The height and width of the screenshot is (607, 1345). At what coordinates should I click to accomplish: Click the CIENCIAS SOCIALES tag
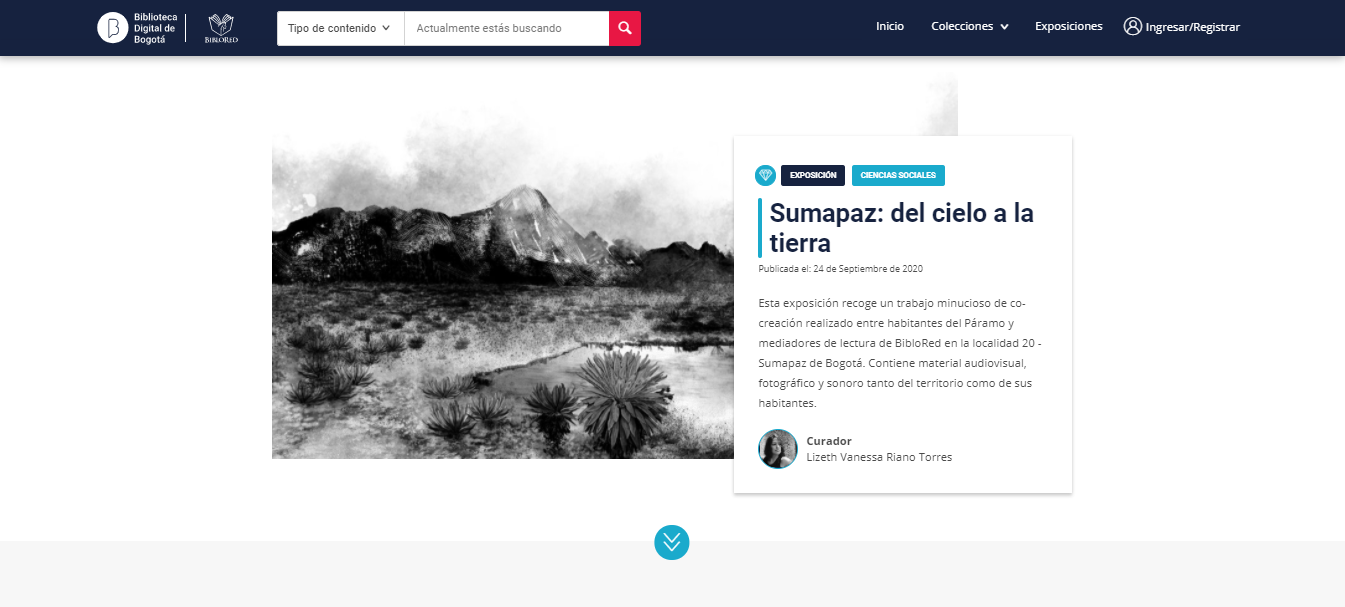tap(898, 175)
